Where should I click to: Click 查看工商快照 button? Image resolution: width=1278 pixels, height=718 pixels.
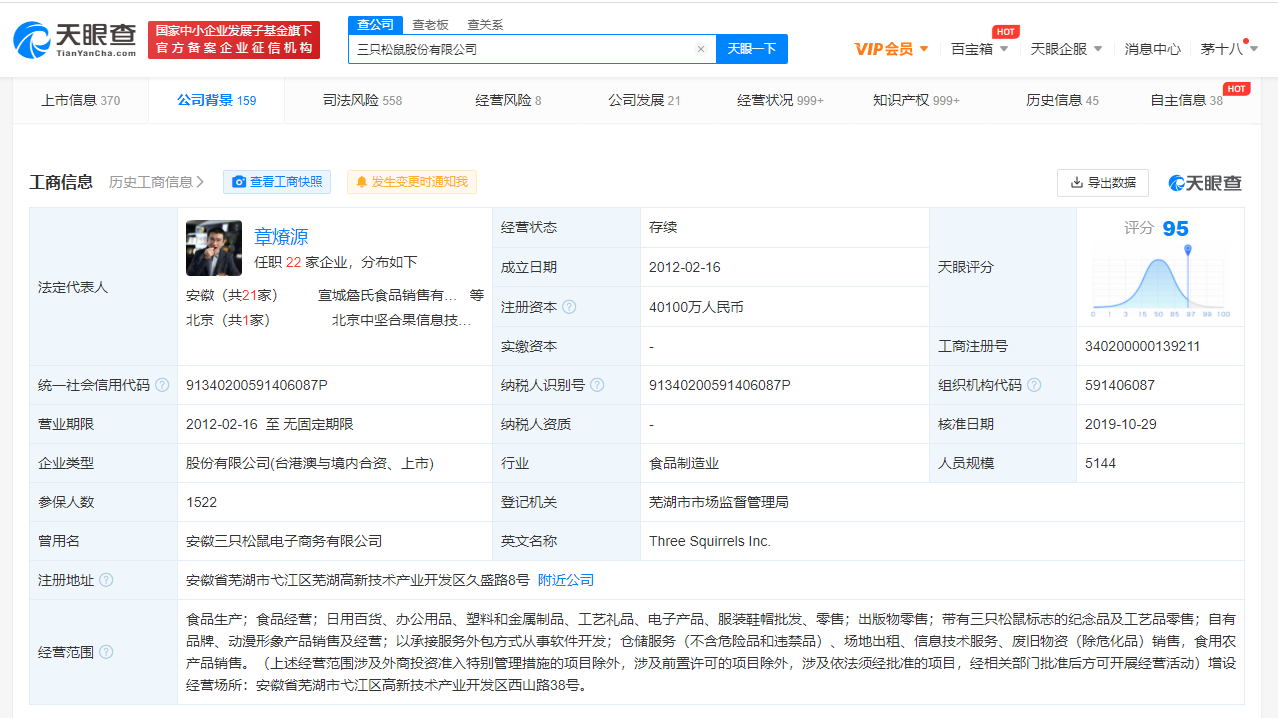277,182
